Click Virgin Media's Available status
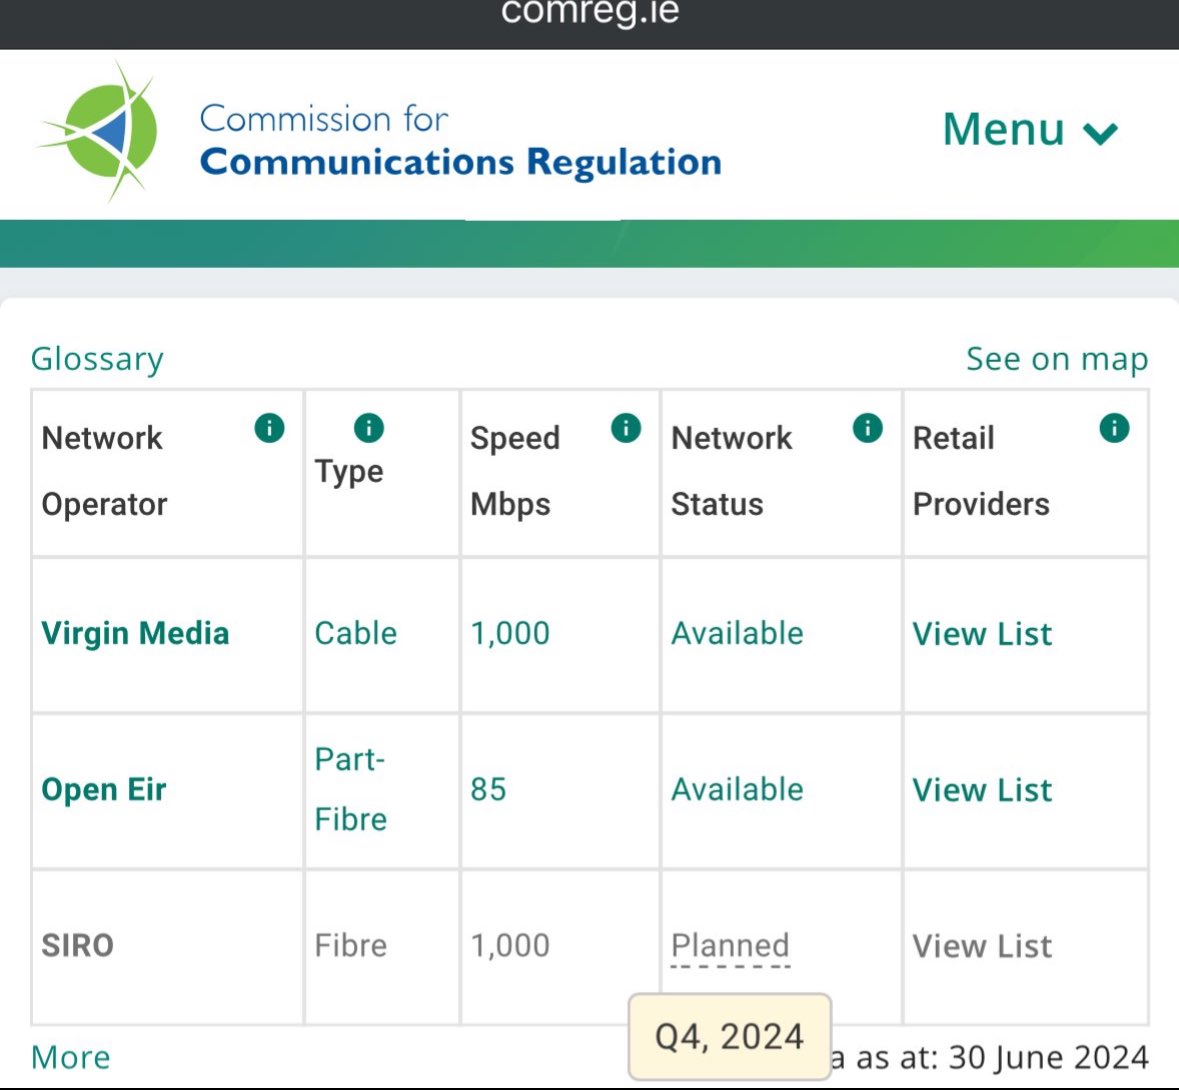The height and width of the screenshot is (1090, 1179). tap(737, 634)
